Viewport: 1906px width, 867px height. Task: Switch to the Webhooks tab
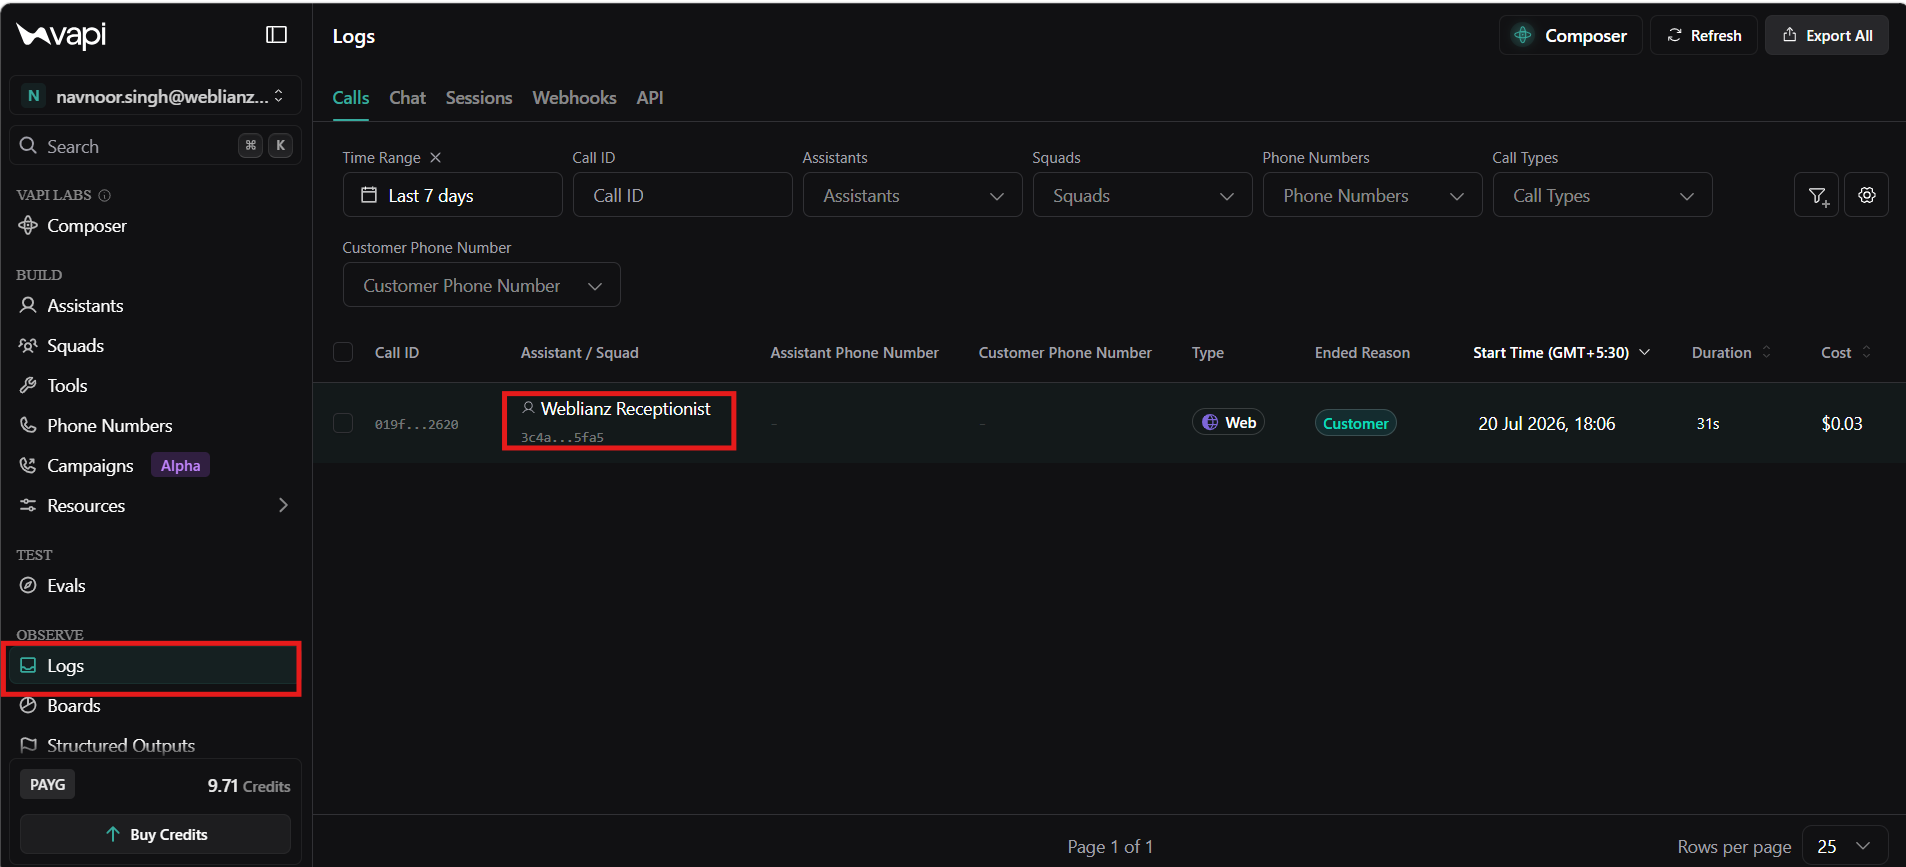coord(574,98)
